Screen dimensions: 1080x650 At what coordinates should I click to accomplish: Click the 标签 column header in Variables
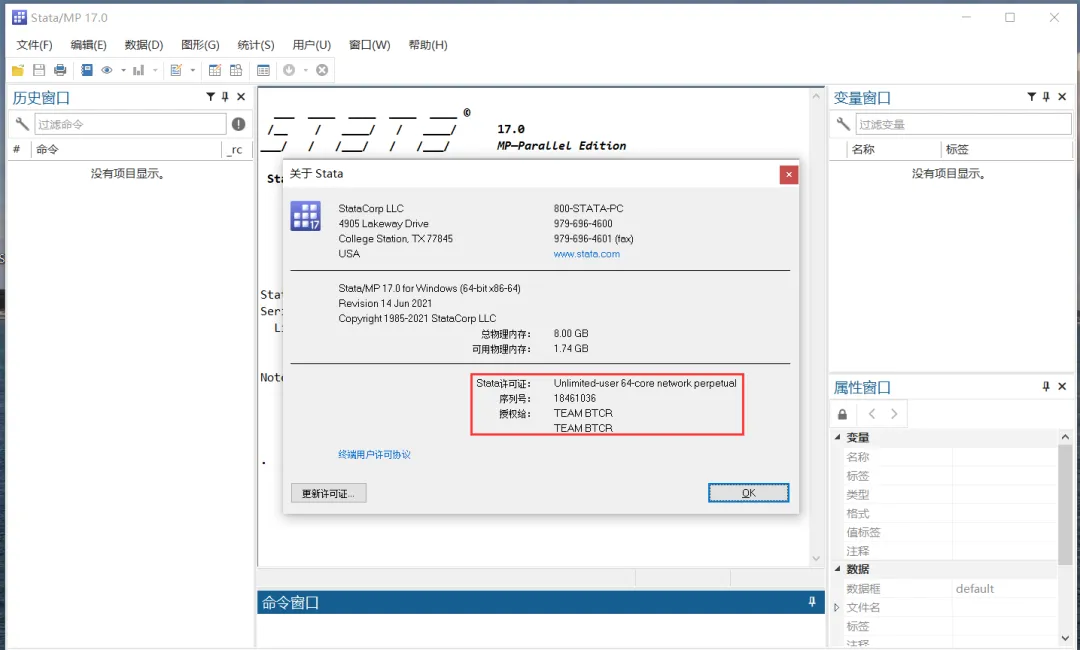pyautogui.click(x=1006, y=149)
